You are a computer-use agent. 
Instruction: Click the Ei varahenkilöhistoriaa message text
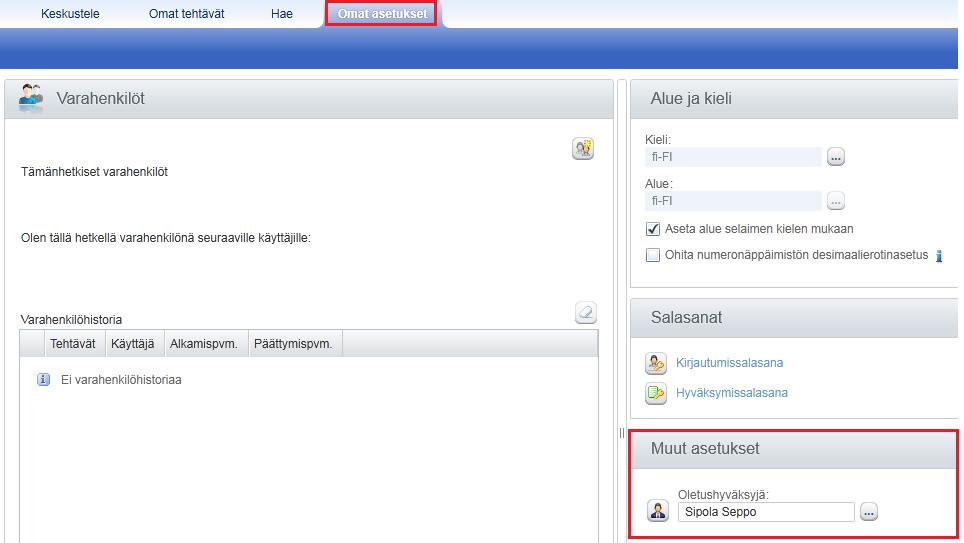click(121, 380)
